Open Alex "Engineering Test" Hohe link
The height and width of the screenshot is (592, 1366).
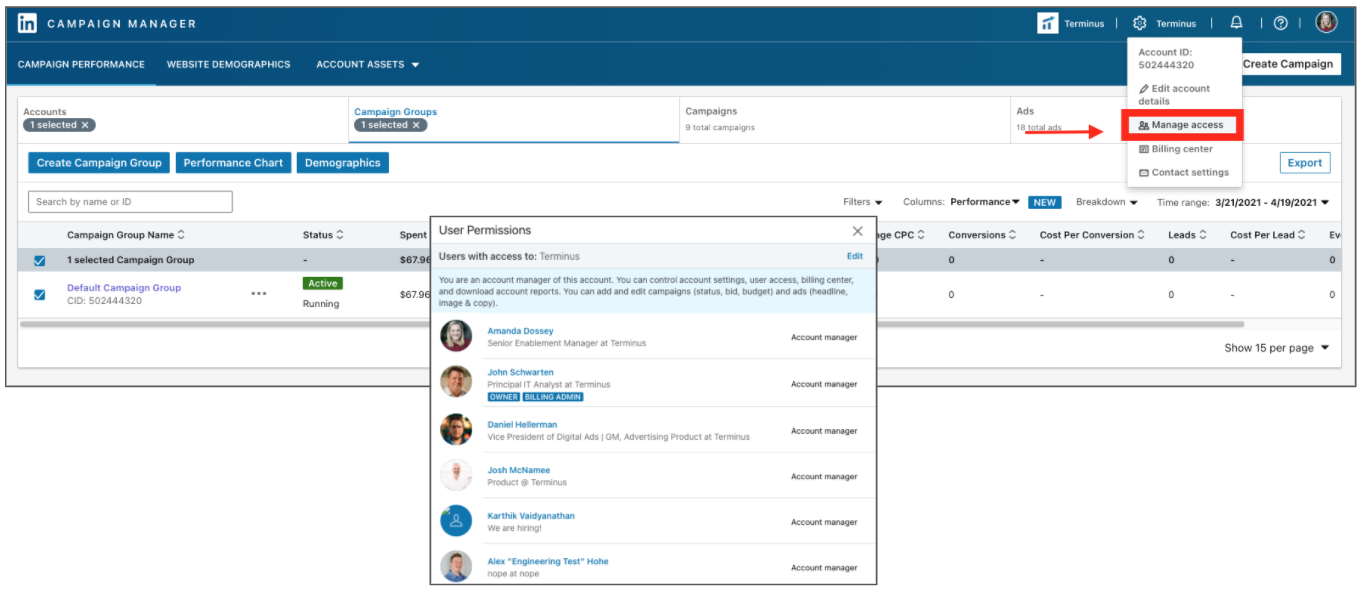click(x=548, y=561)
